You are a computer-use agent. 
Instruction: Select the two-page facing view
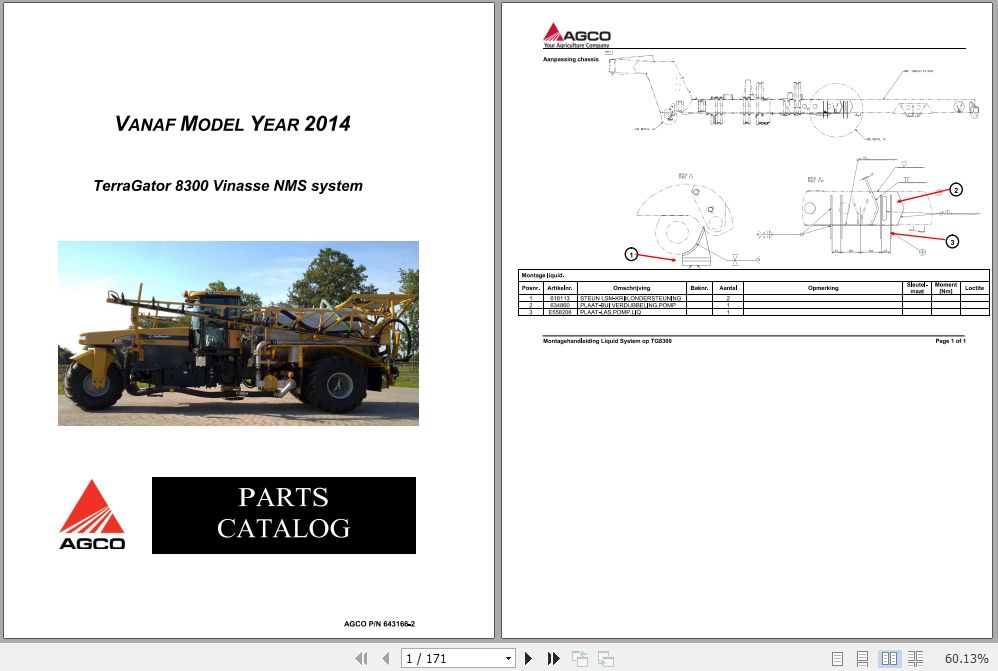(889, 658)
